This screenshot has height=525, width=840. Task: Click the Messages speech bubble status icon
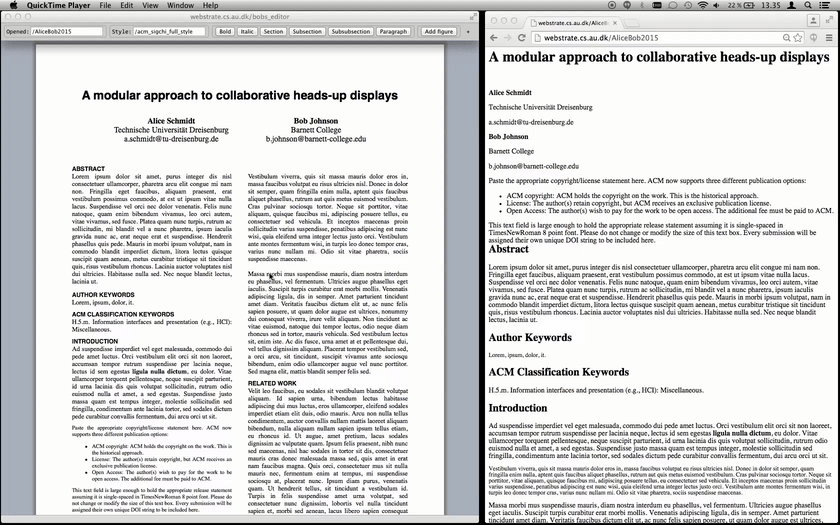coord(673,5)
